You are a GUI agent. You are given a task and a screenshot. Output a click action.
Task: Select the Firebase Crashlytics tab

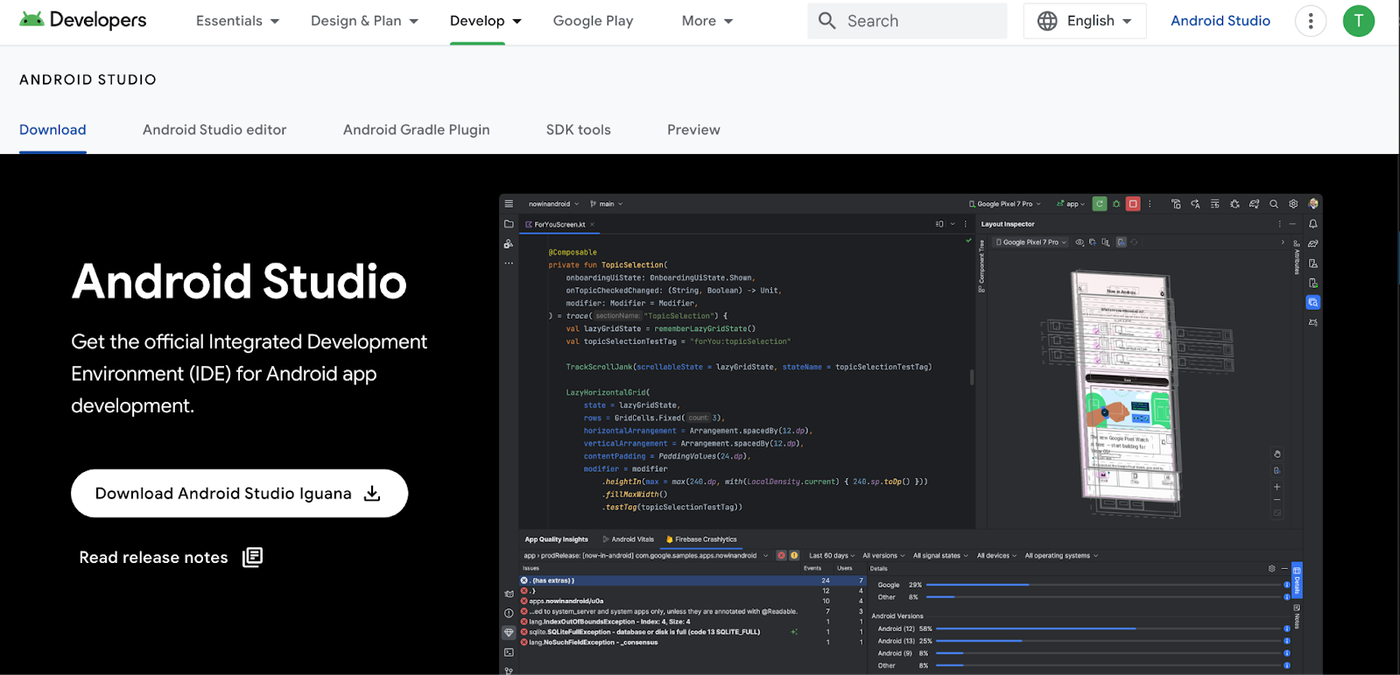coord(702,539)
